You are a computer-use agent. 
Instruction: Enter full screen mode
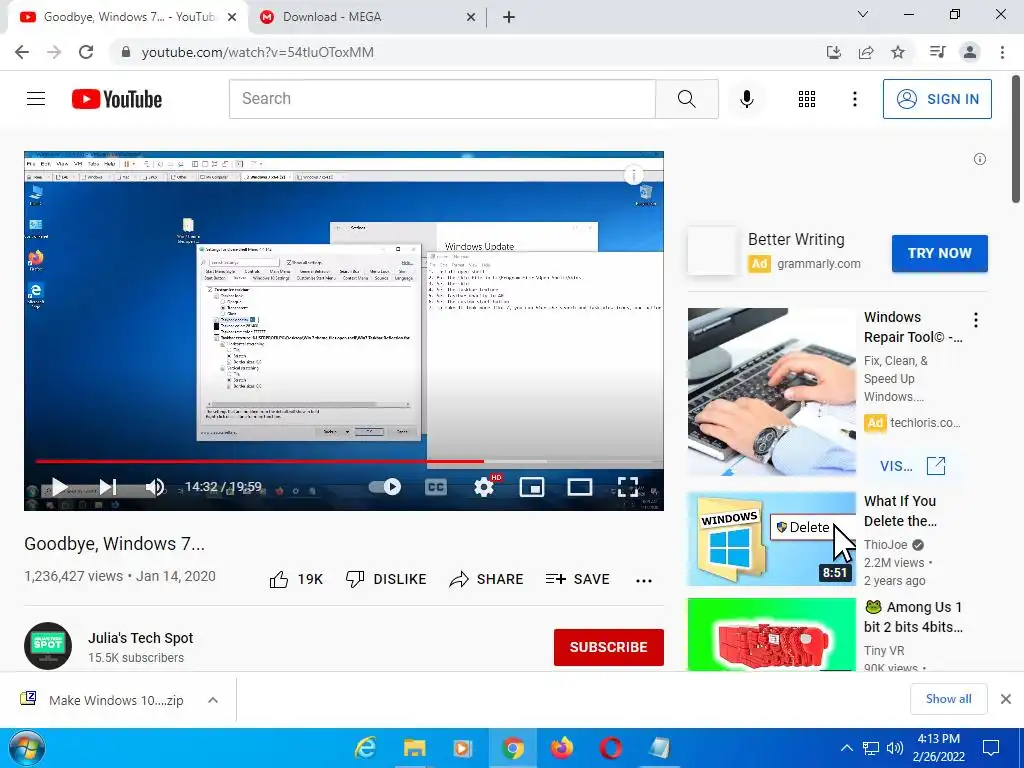coord(628,487)
